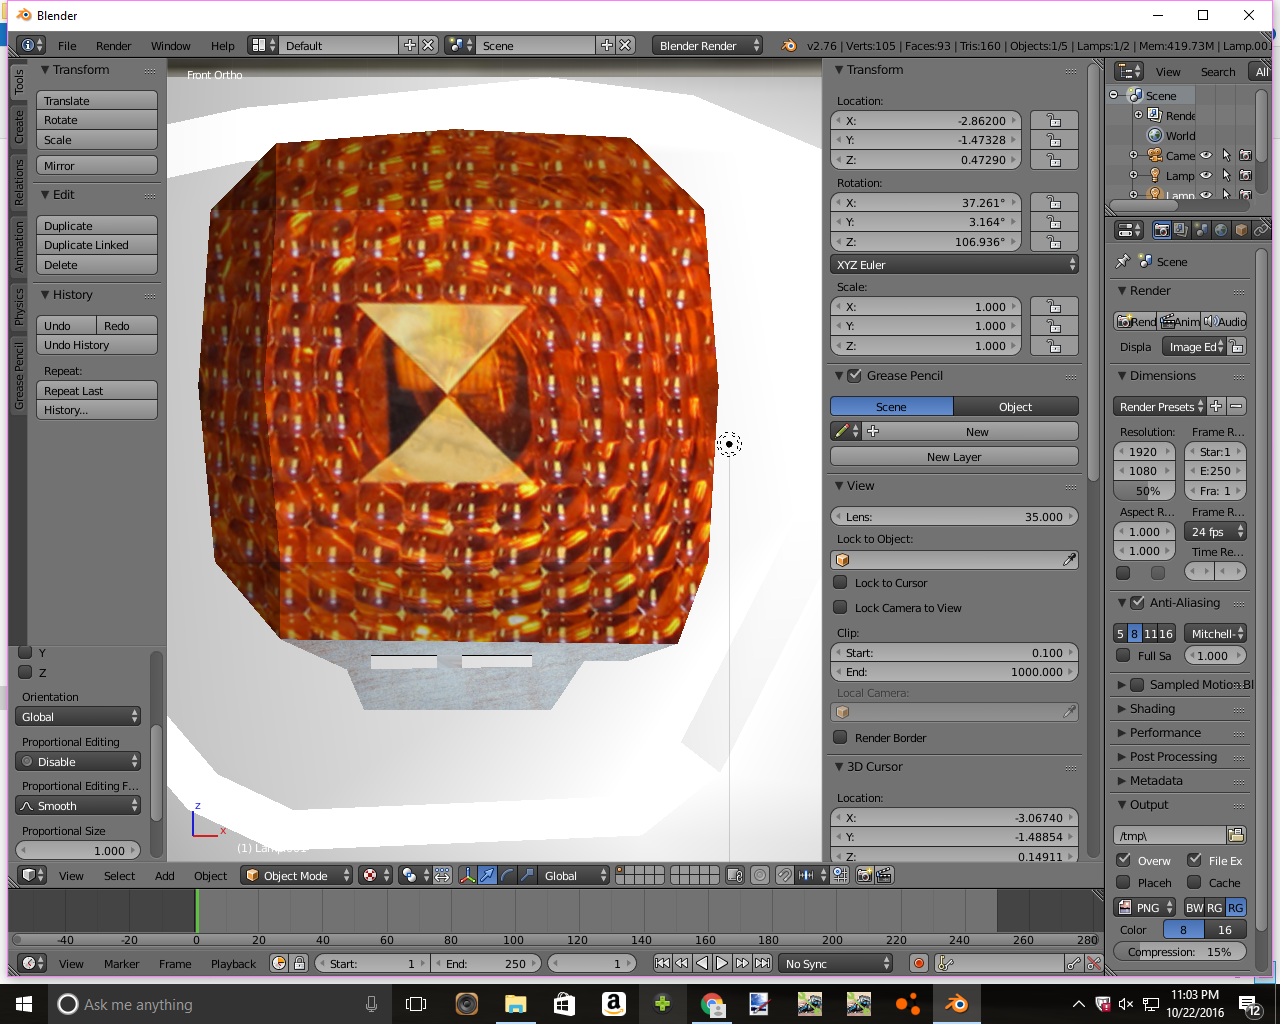Jump to the last frame in timeline
Viewport: 1280px width, 1024px height.
pyautogui.click(x=763, y=963)
